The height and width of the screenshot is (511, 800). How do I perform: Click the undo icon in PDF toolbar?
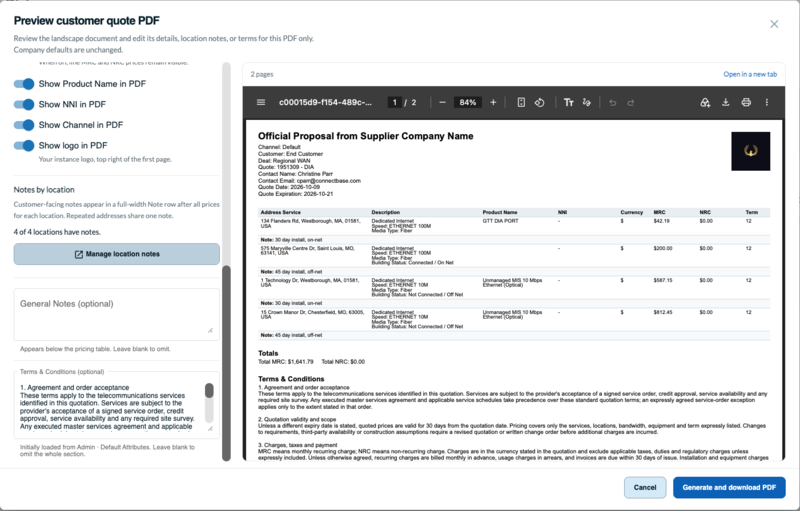pyautogui.click(x=613, y=103)
